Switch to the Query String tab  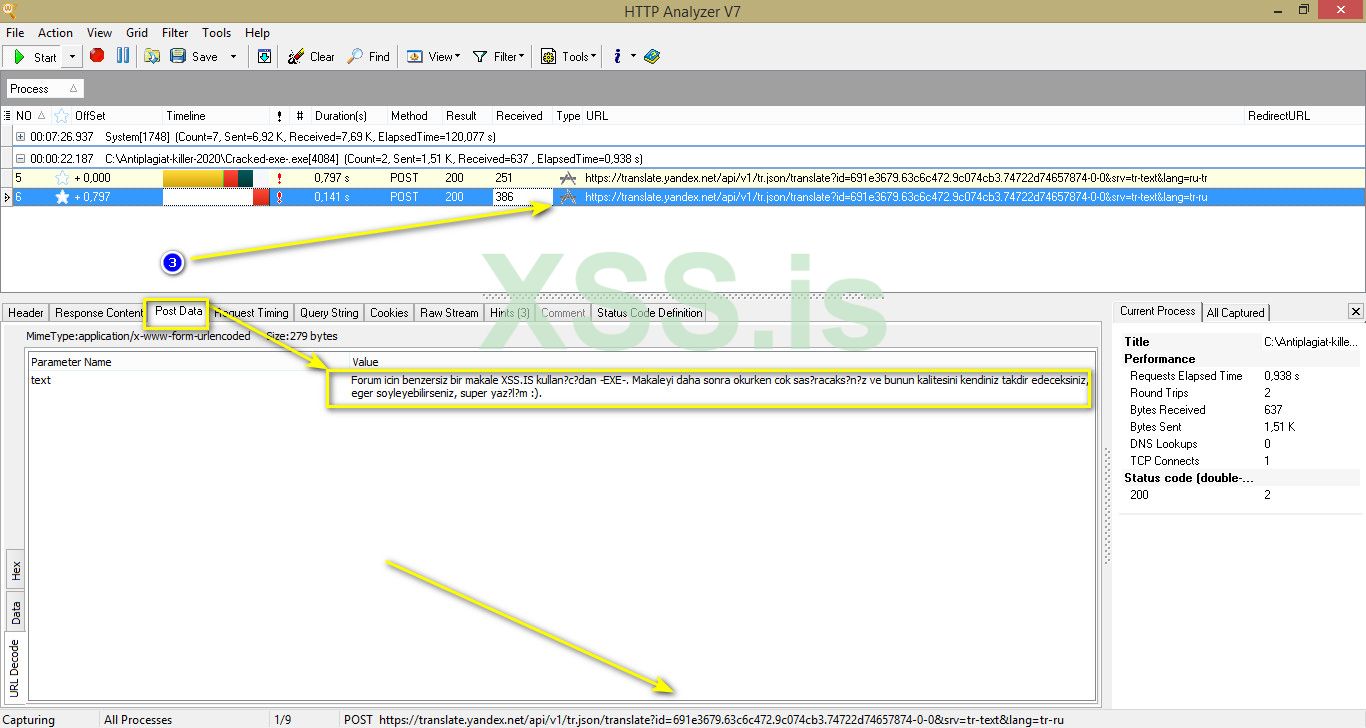tap(329, 313)
